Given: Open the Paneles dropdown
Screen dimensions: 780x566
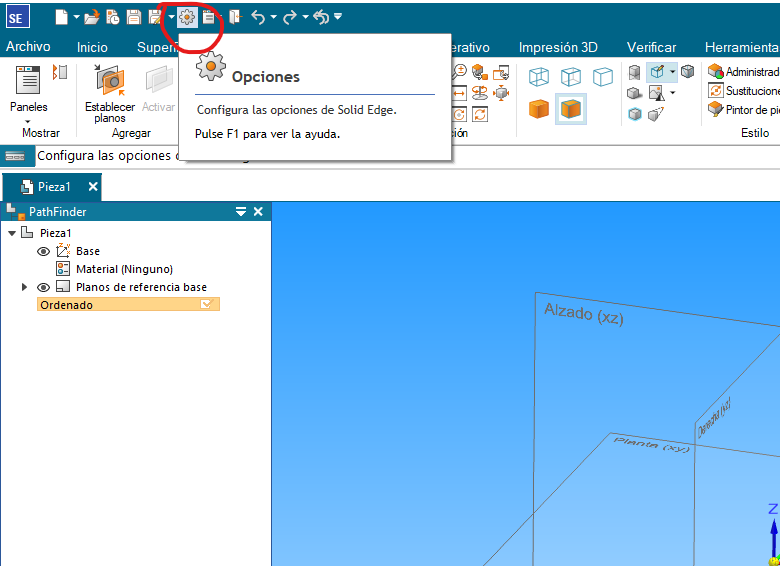Looking at the screenshot, I should (28, 120).
